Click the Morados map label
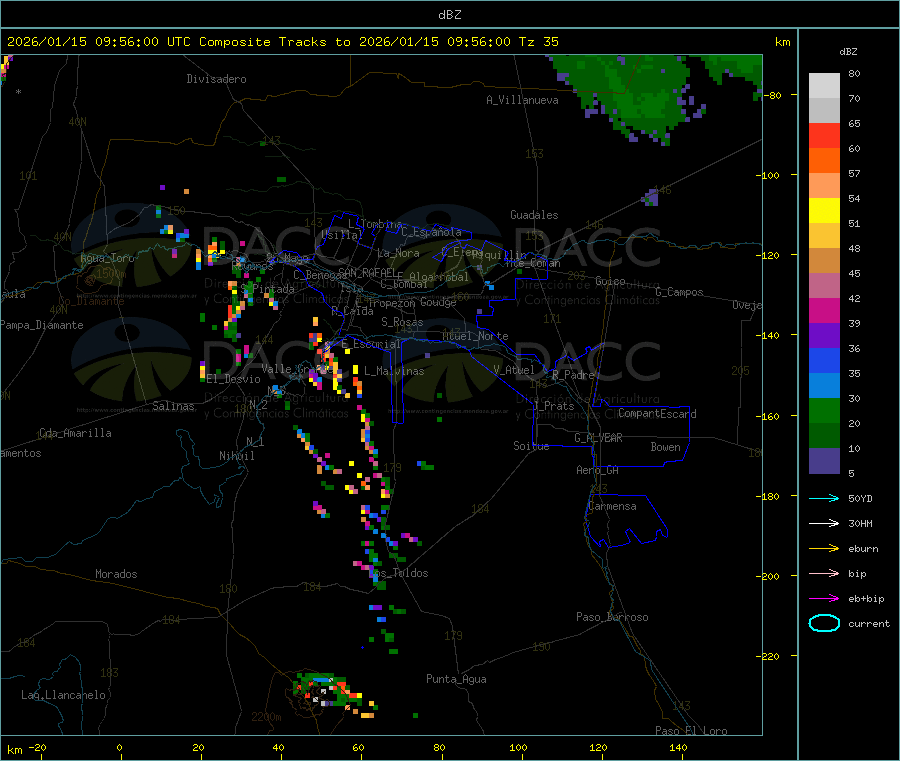The height and width of the screenshot is (761, 900). [x=116, y=574]
